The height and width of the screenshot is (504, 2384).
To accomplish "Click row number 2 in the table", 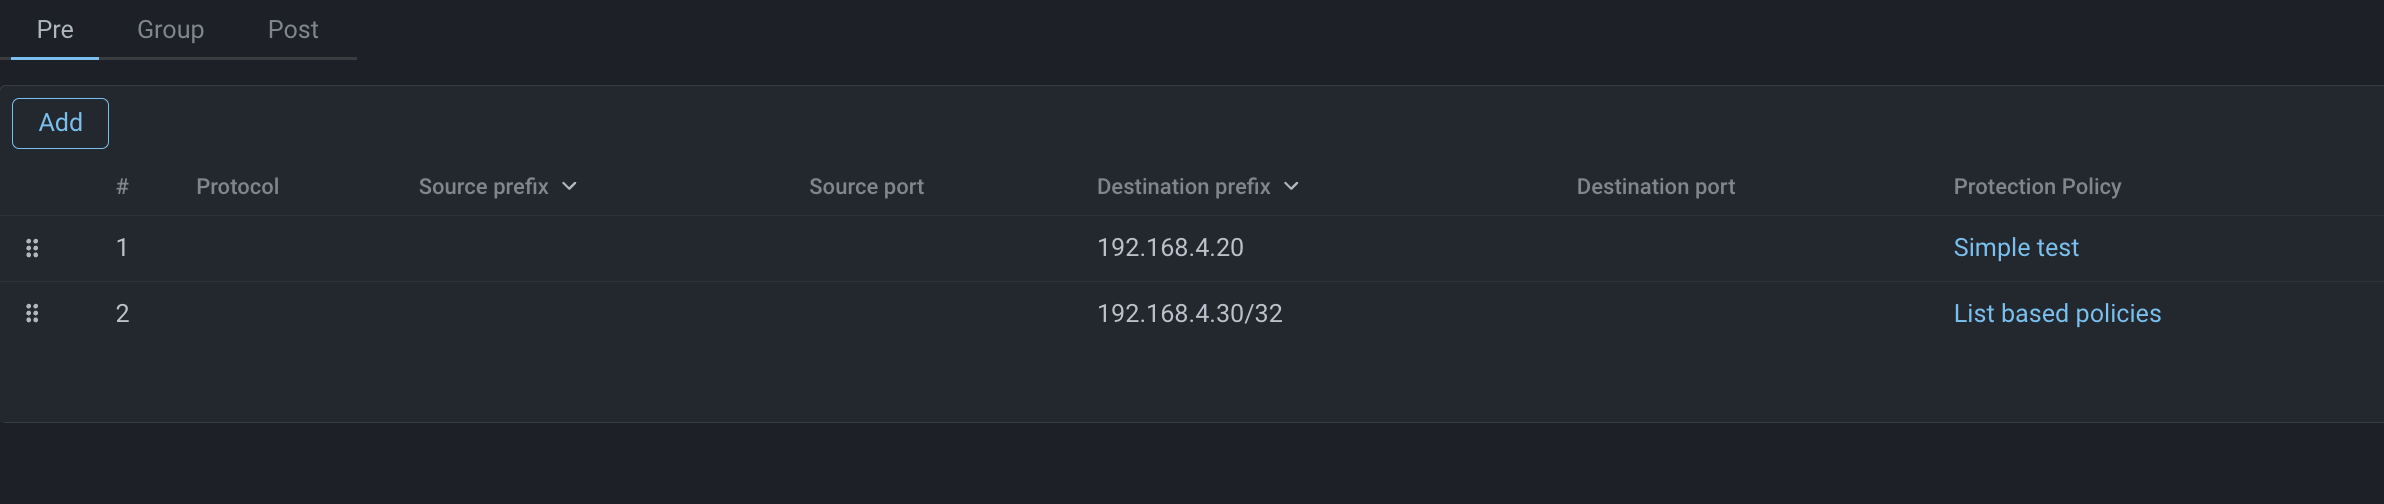I will 122,314.
